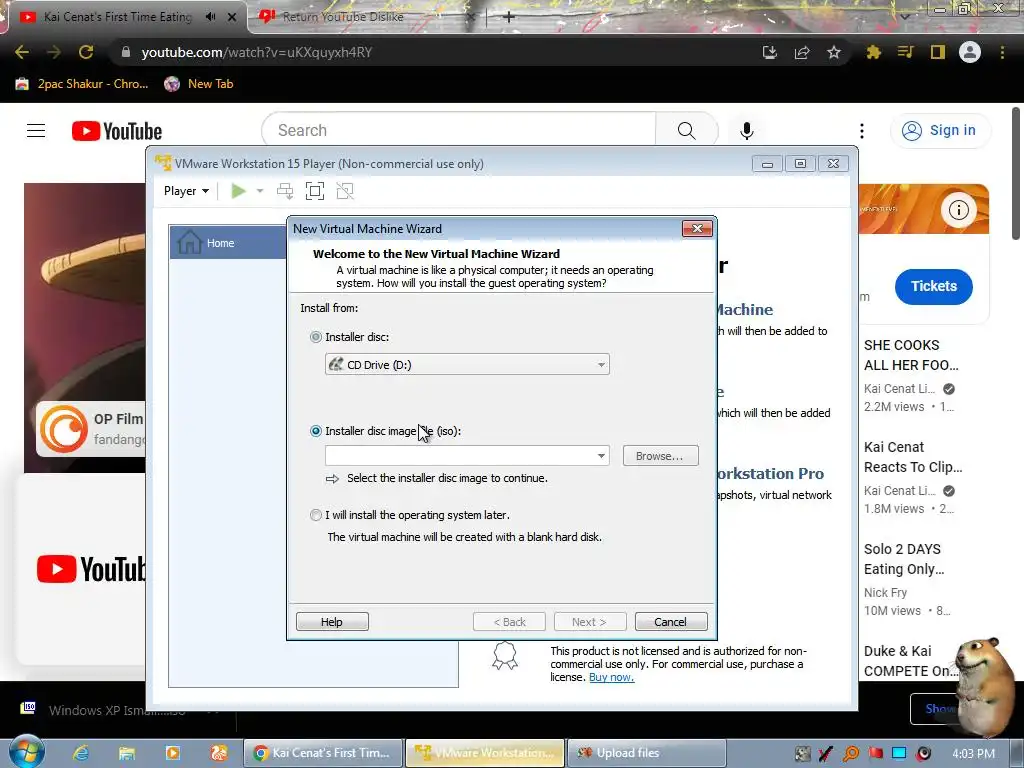Open Chrome three-dot main menu
Screen dimensions: 1024x768
tap(1002, 52)
